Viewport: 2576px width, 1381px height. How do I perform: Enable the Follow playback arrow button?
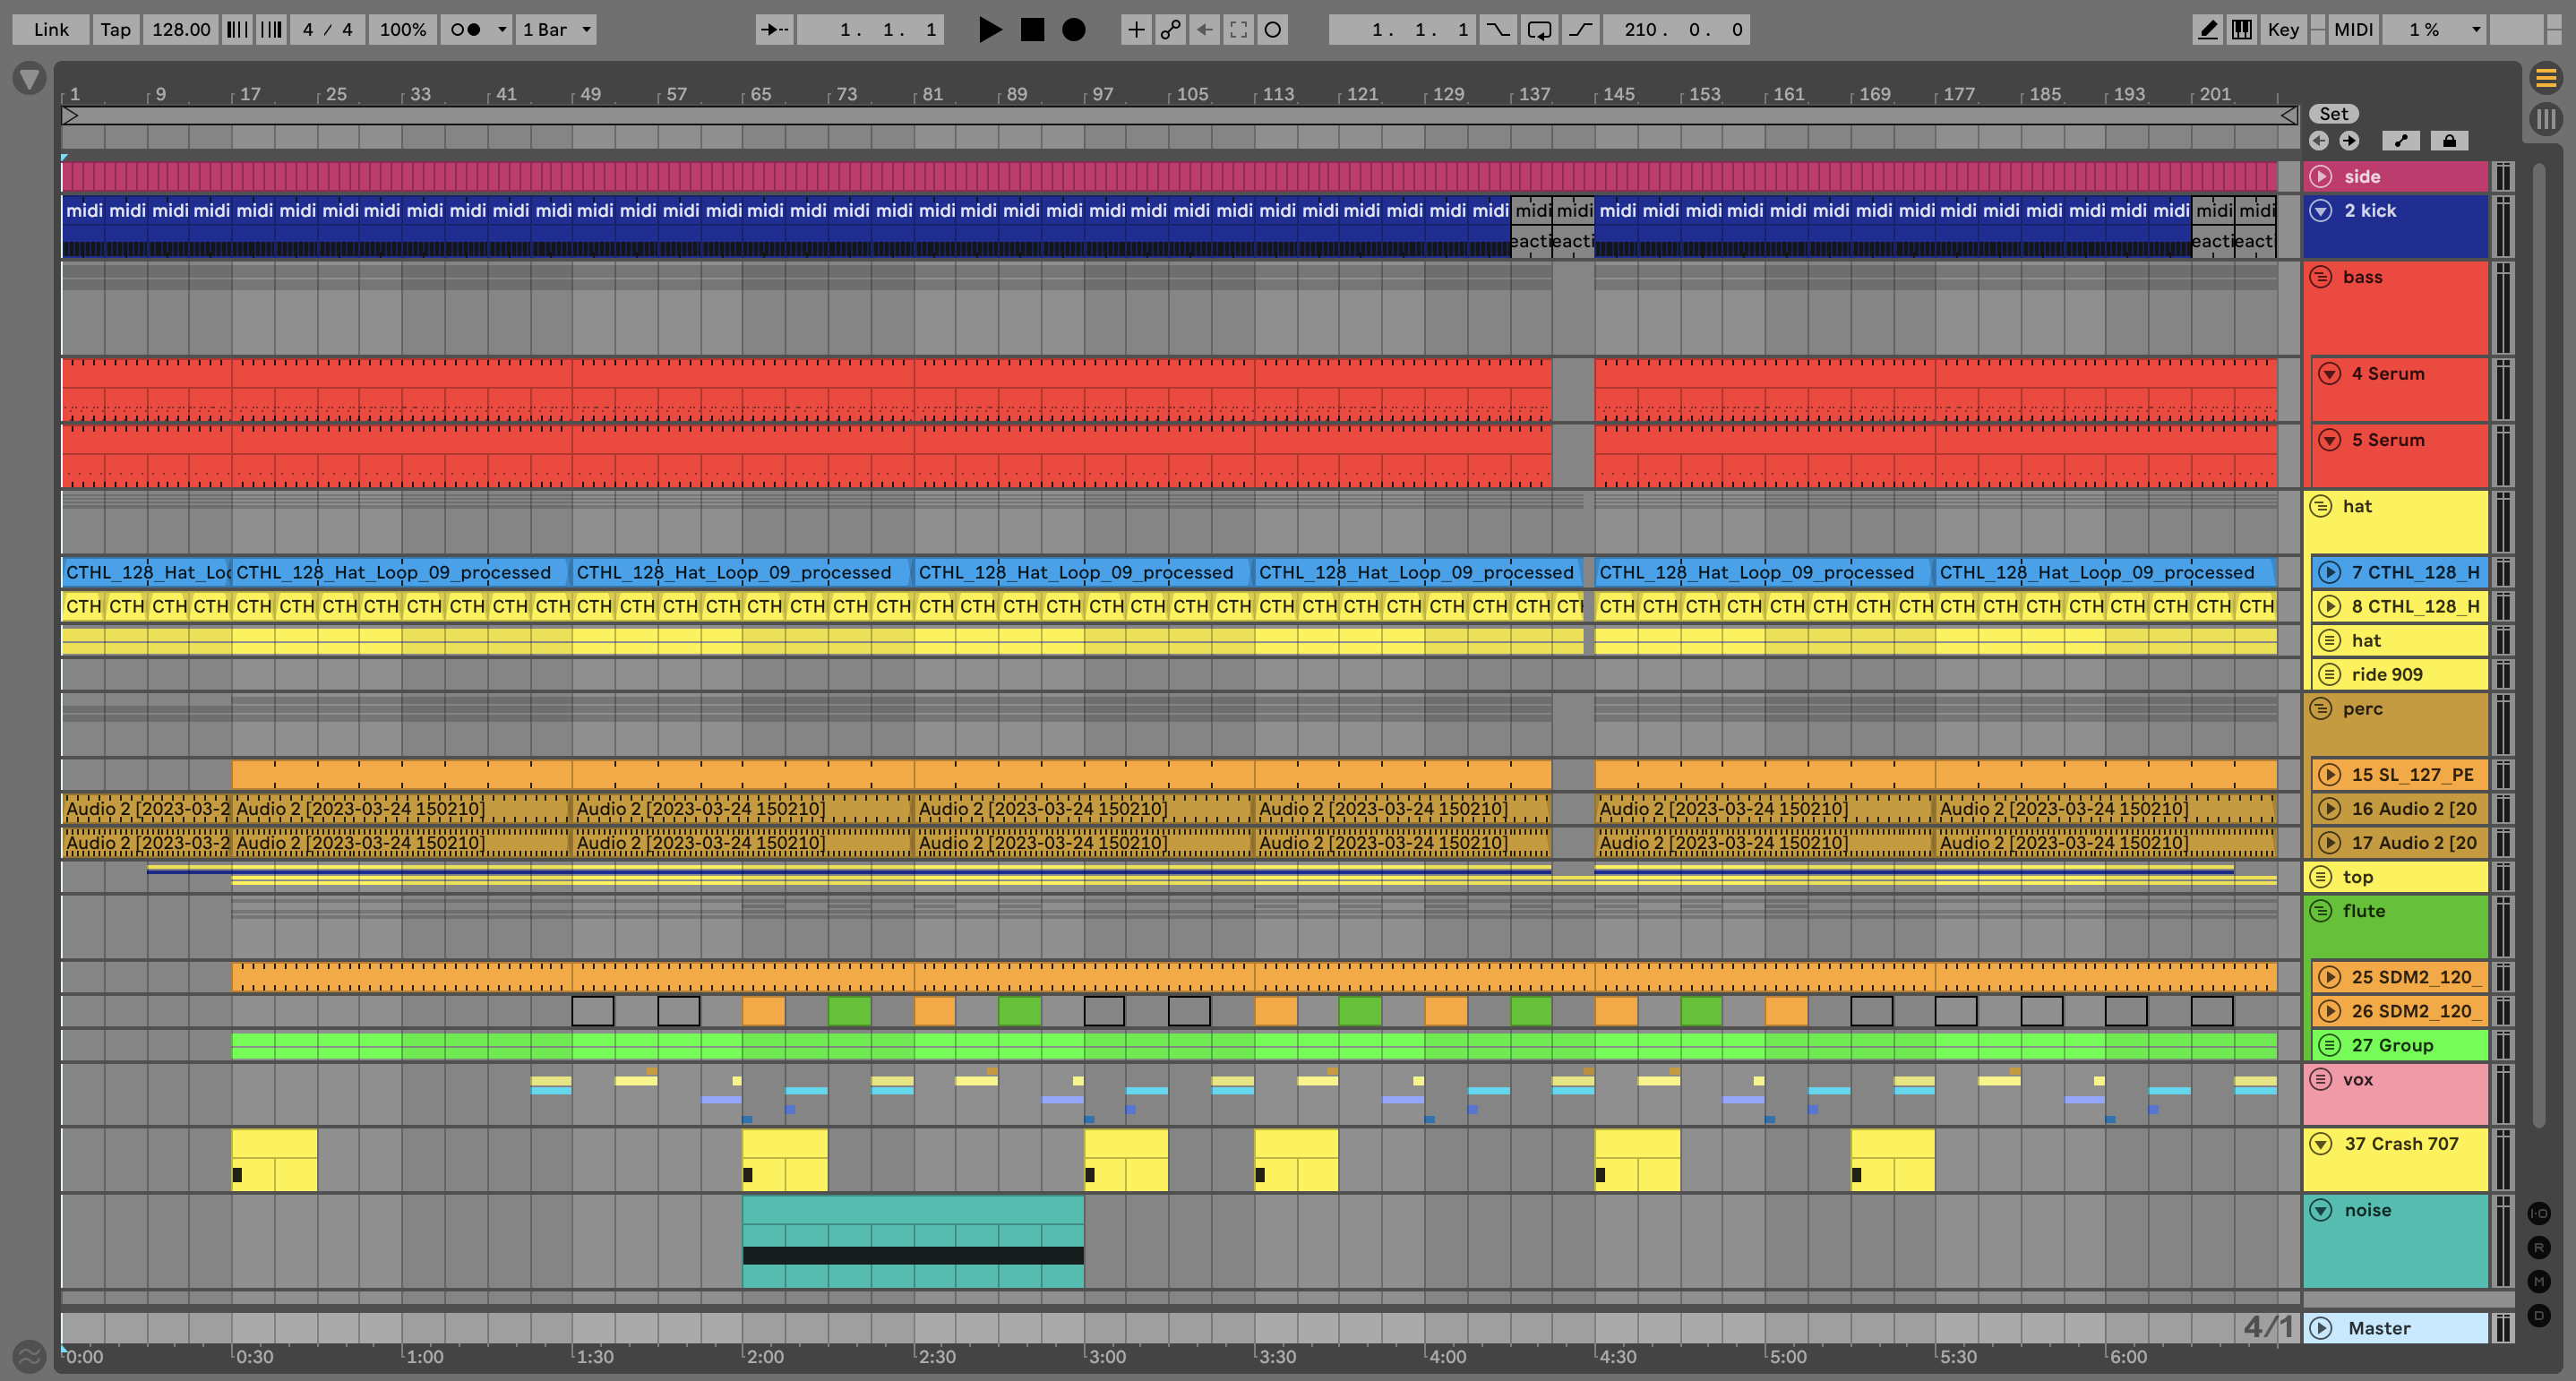coord(774,29)
